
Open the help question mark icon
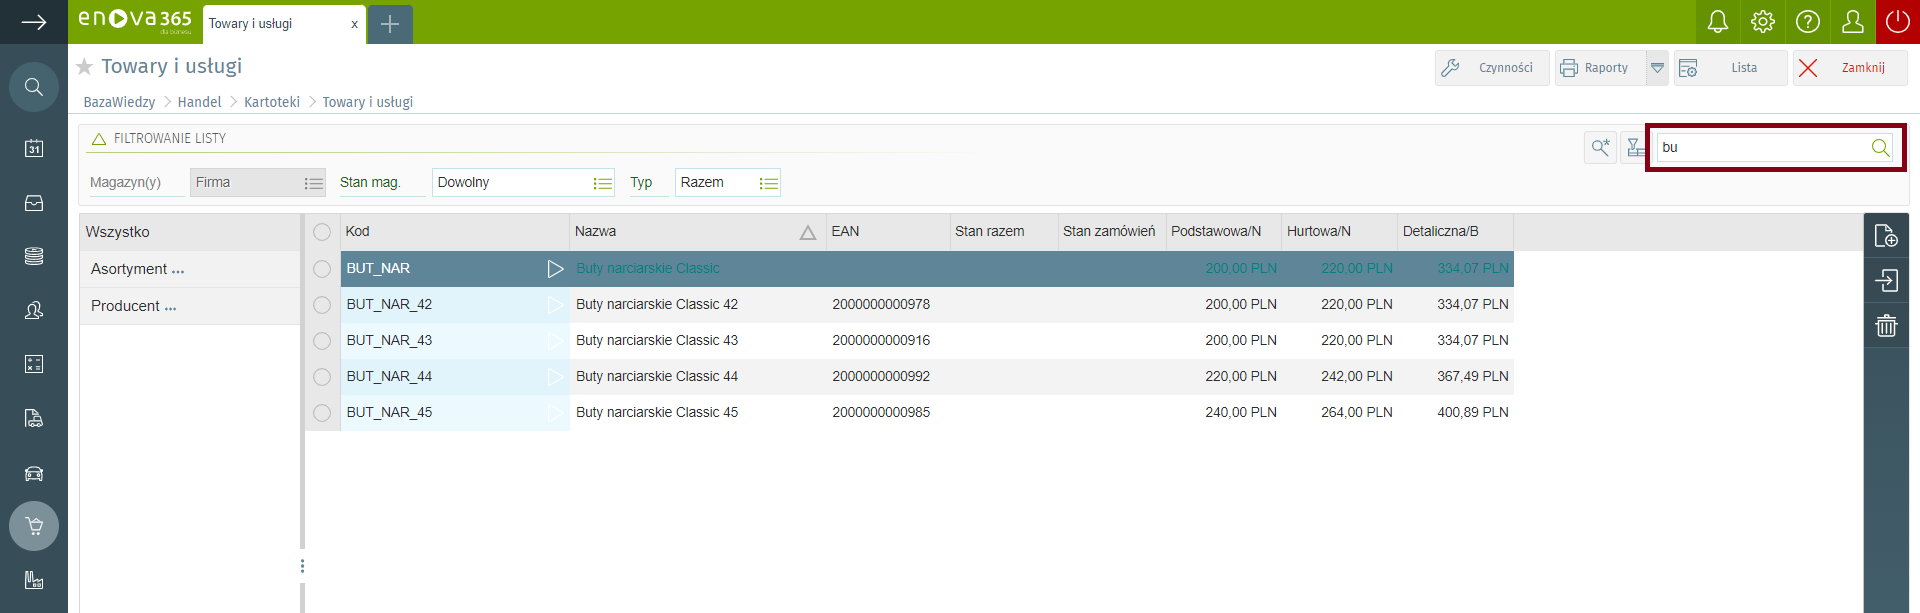1807,22
